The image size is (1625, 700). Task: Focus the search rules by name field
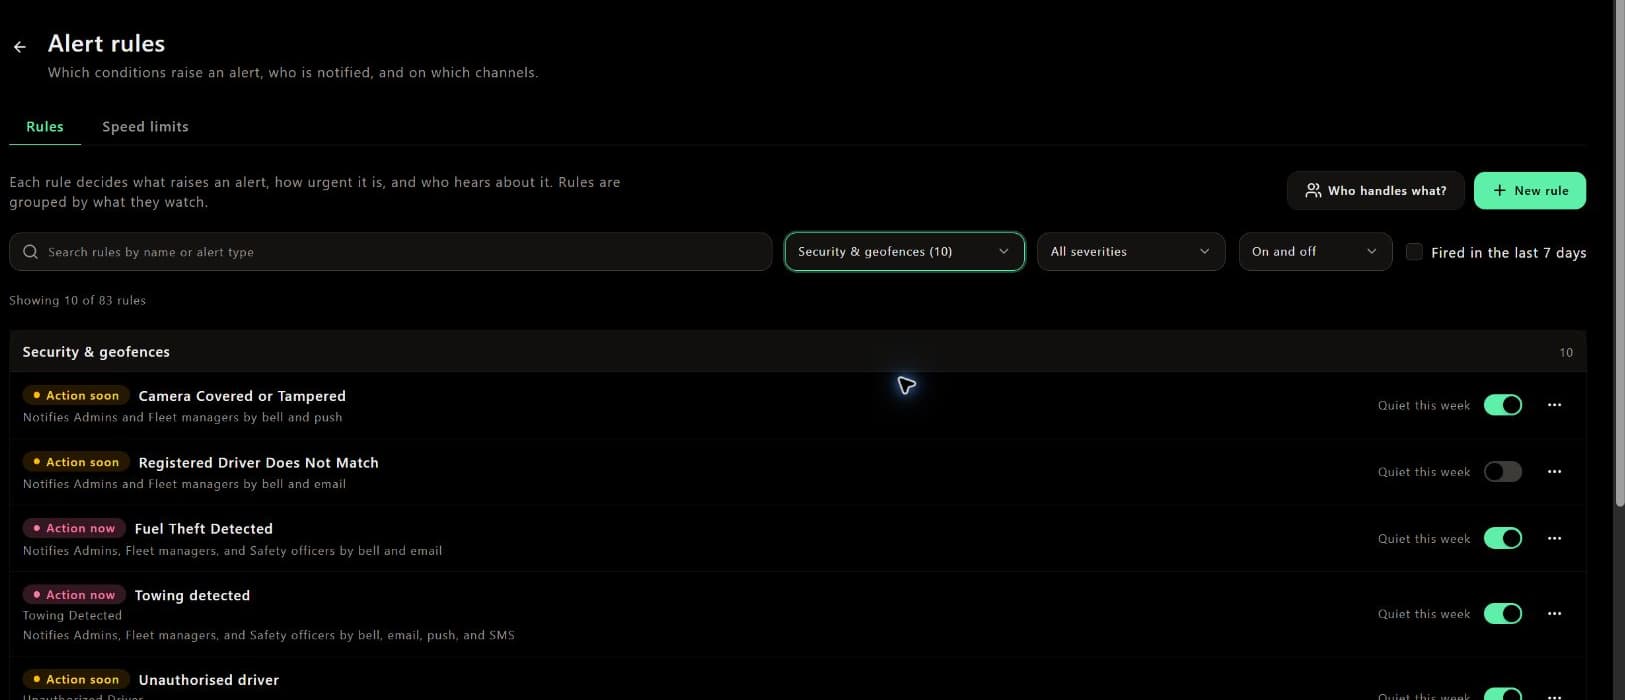point(390,252)
